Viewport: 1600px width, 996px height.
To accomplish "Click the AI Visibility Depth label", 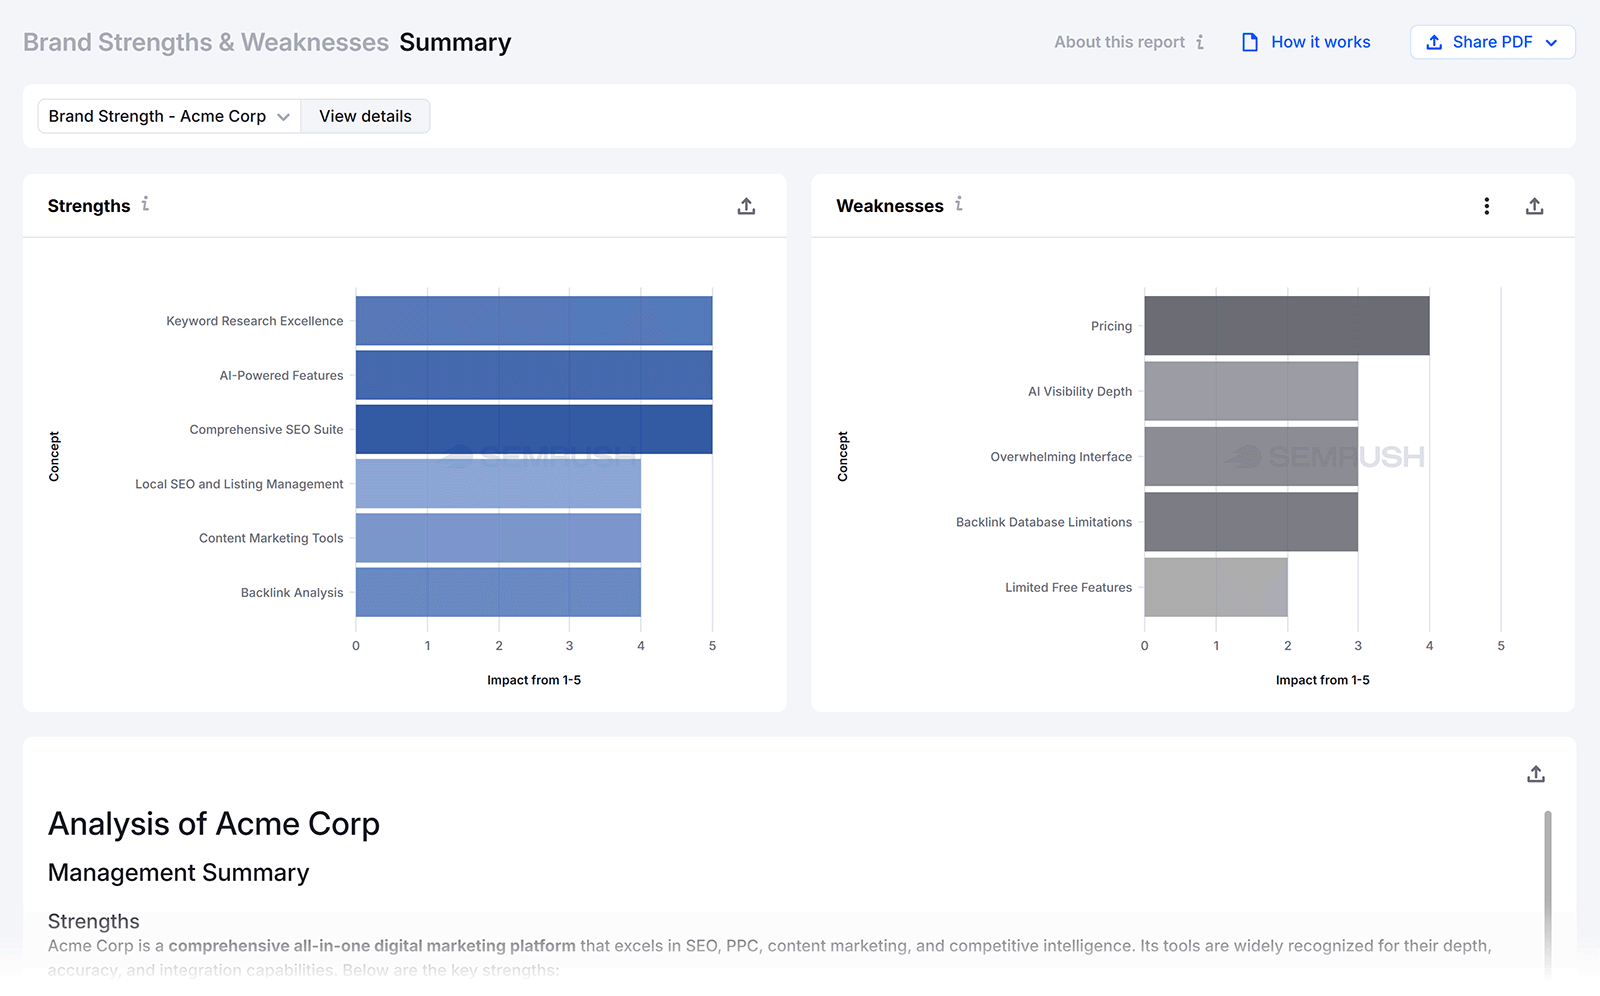I will tap(1080, 391).
